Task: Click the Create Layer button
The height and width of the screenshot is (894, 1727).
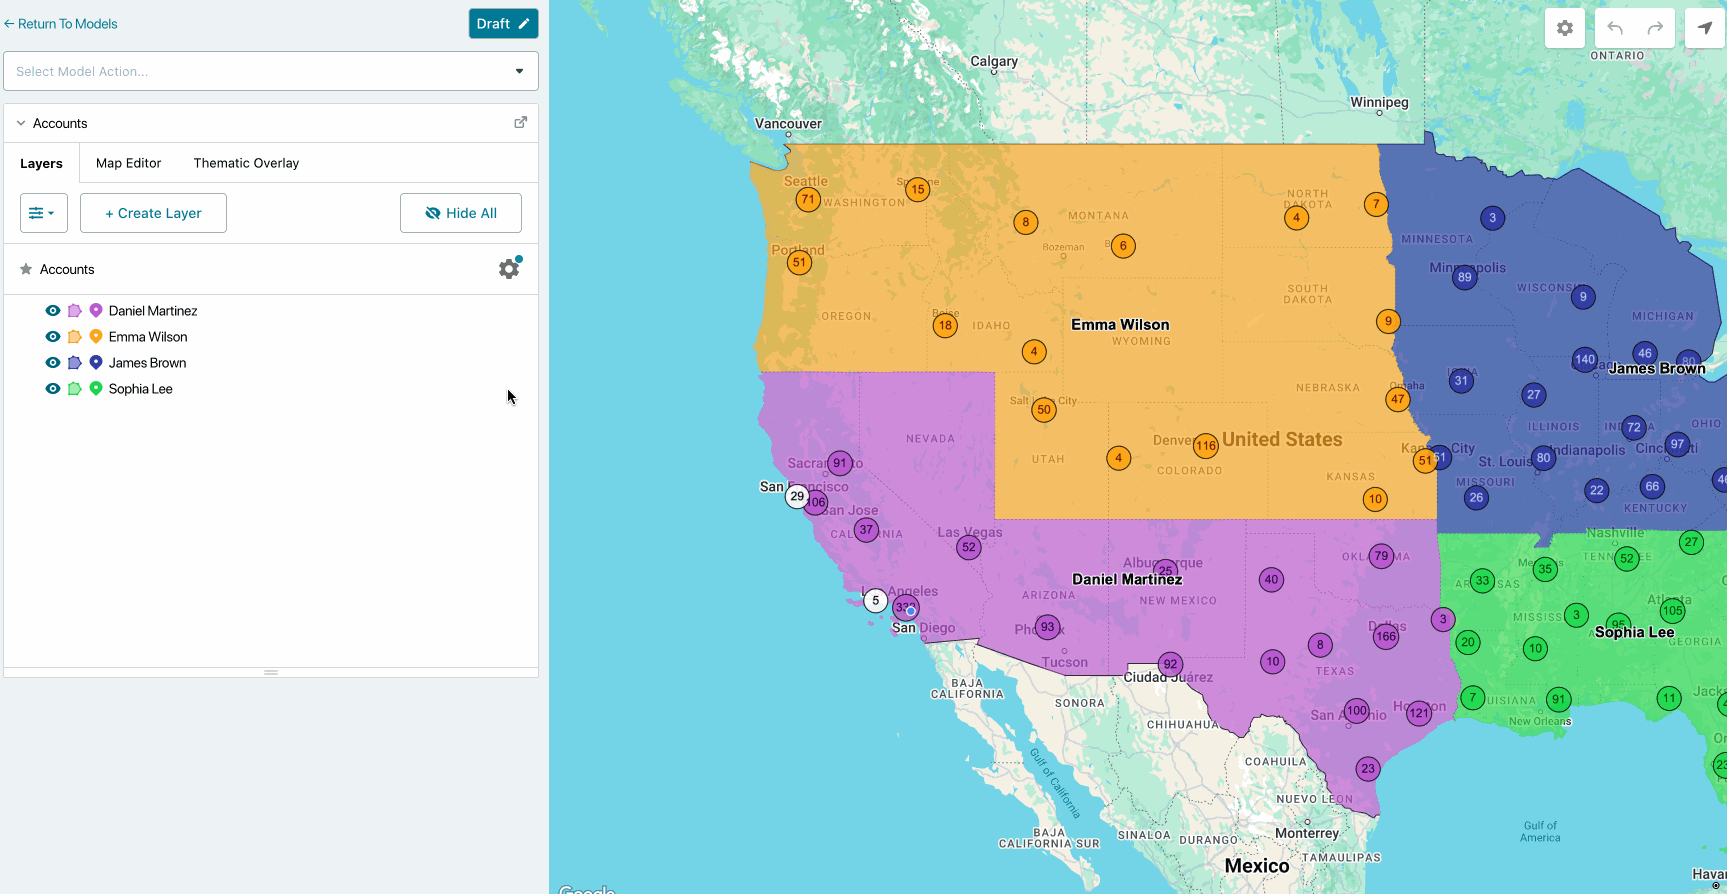Action: point(153,213)
